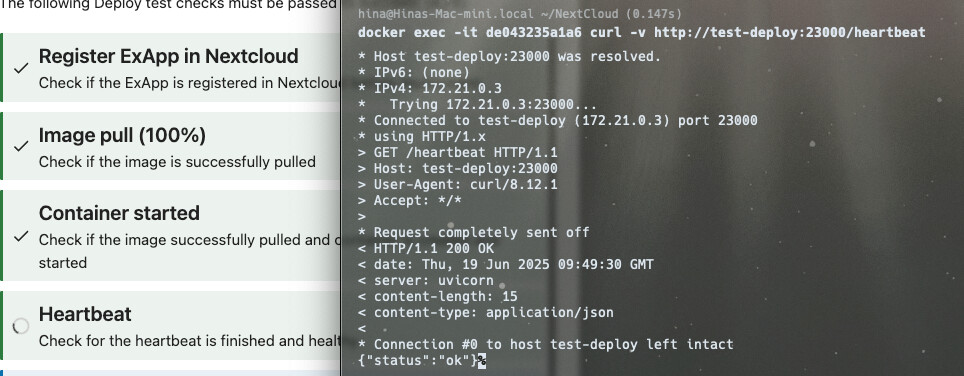Select the Register ExApp in Nextcloud heading

[x=168, y=56]
